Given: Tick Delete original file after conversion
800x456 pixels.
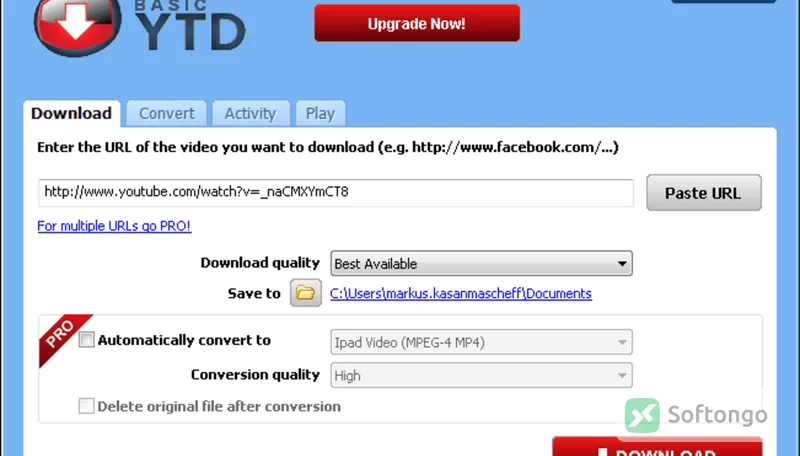Looking at the screenshot, I should [86, 406].
